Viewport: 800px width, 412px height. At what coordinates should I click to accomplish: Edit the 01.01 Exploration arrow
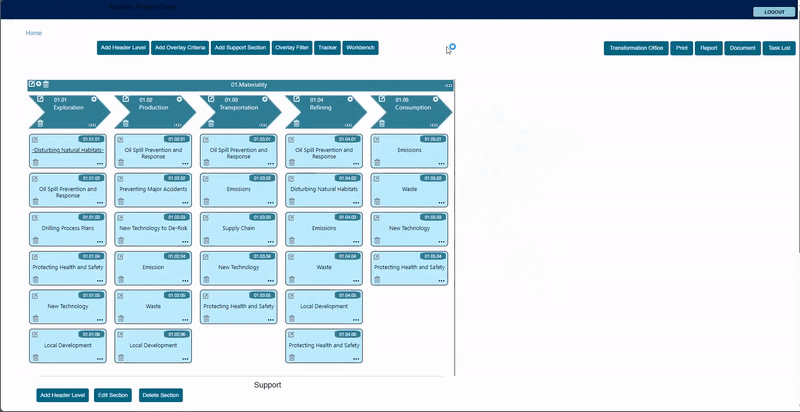40,99
